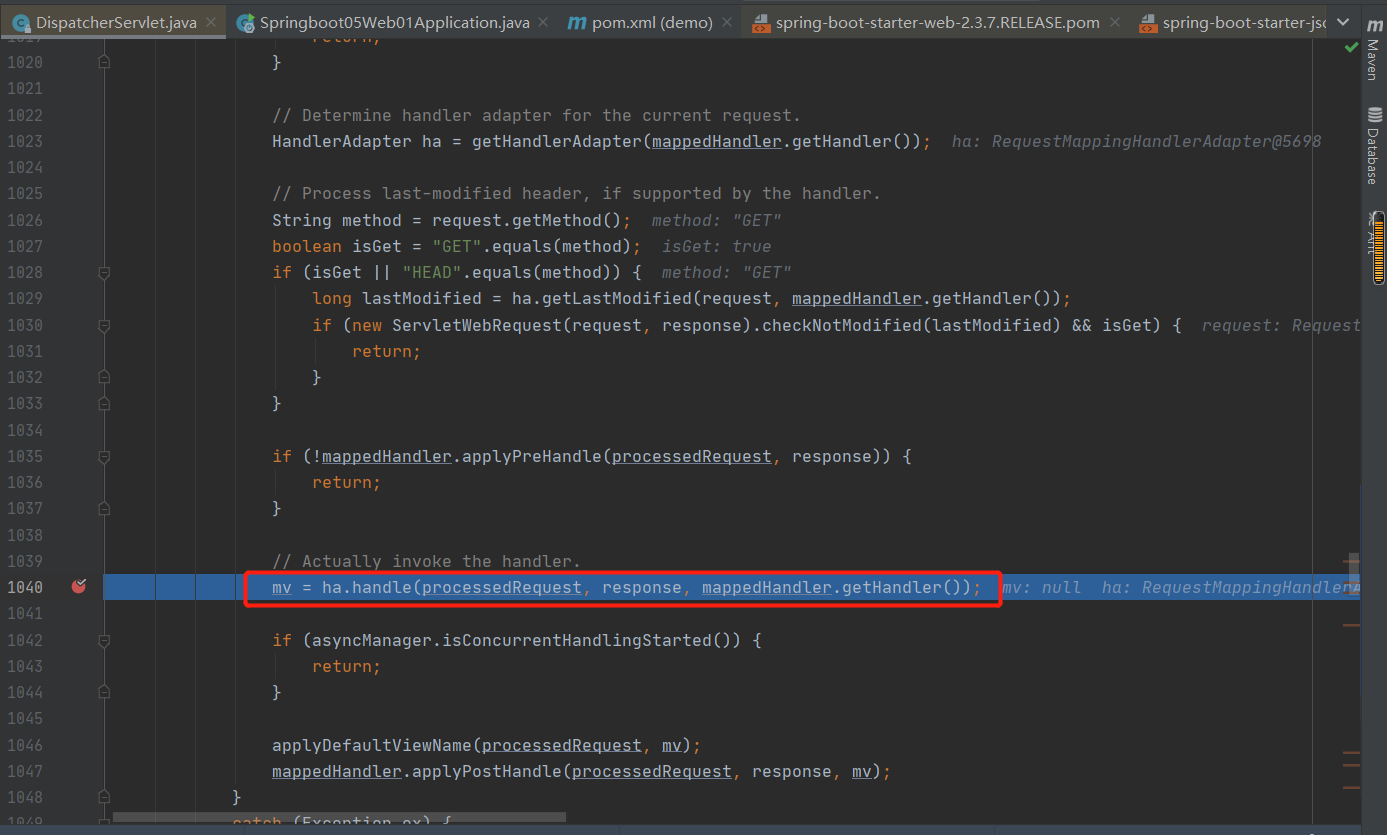Click Springboot05Web01Application runnable class icon
This screenshot has width=1387, height=835.
tap(245, 22)
